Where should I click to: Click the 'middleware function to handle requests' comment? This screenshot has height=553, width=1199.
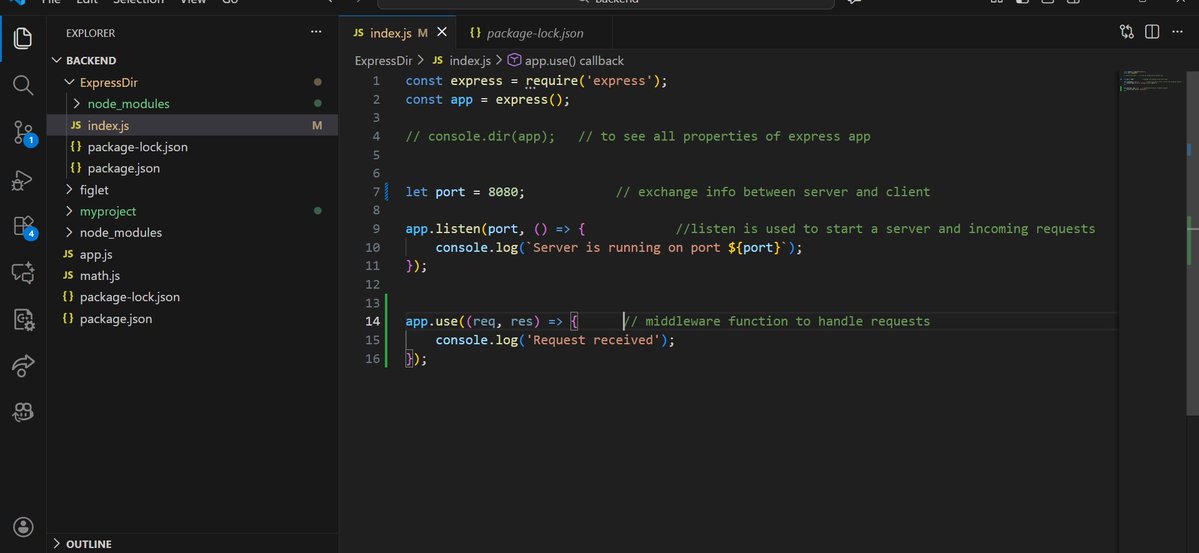pyautogui.click(x=777, y=321)
